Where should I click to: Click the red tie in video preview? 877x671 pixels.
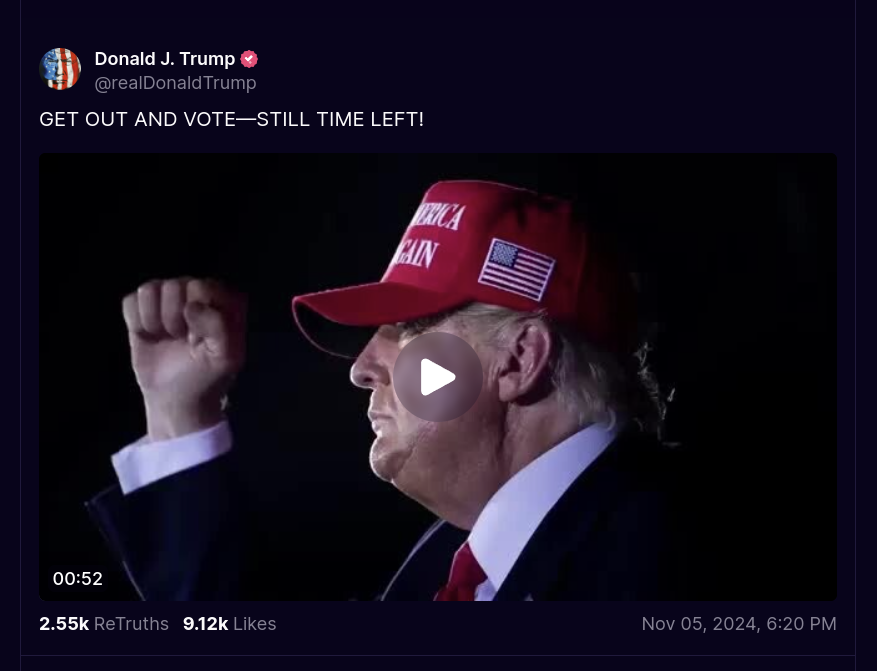point(463,573)
